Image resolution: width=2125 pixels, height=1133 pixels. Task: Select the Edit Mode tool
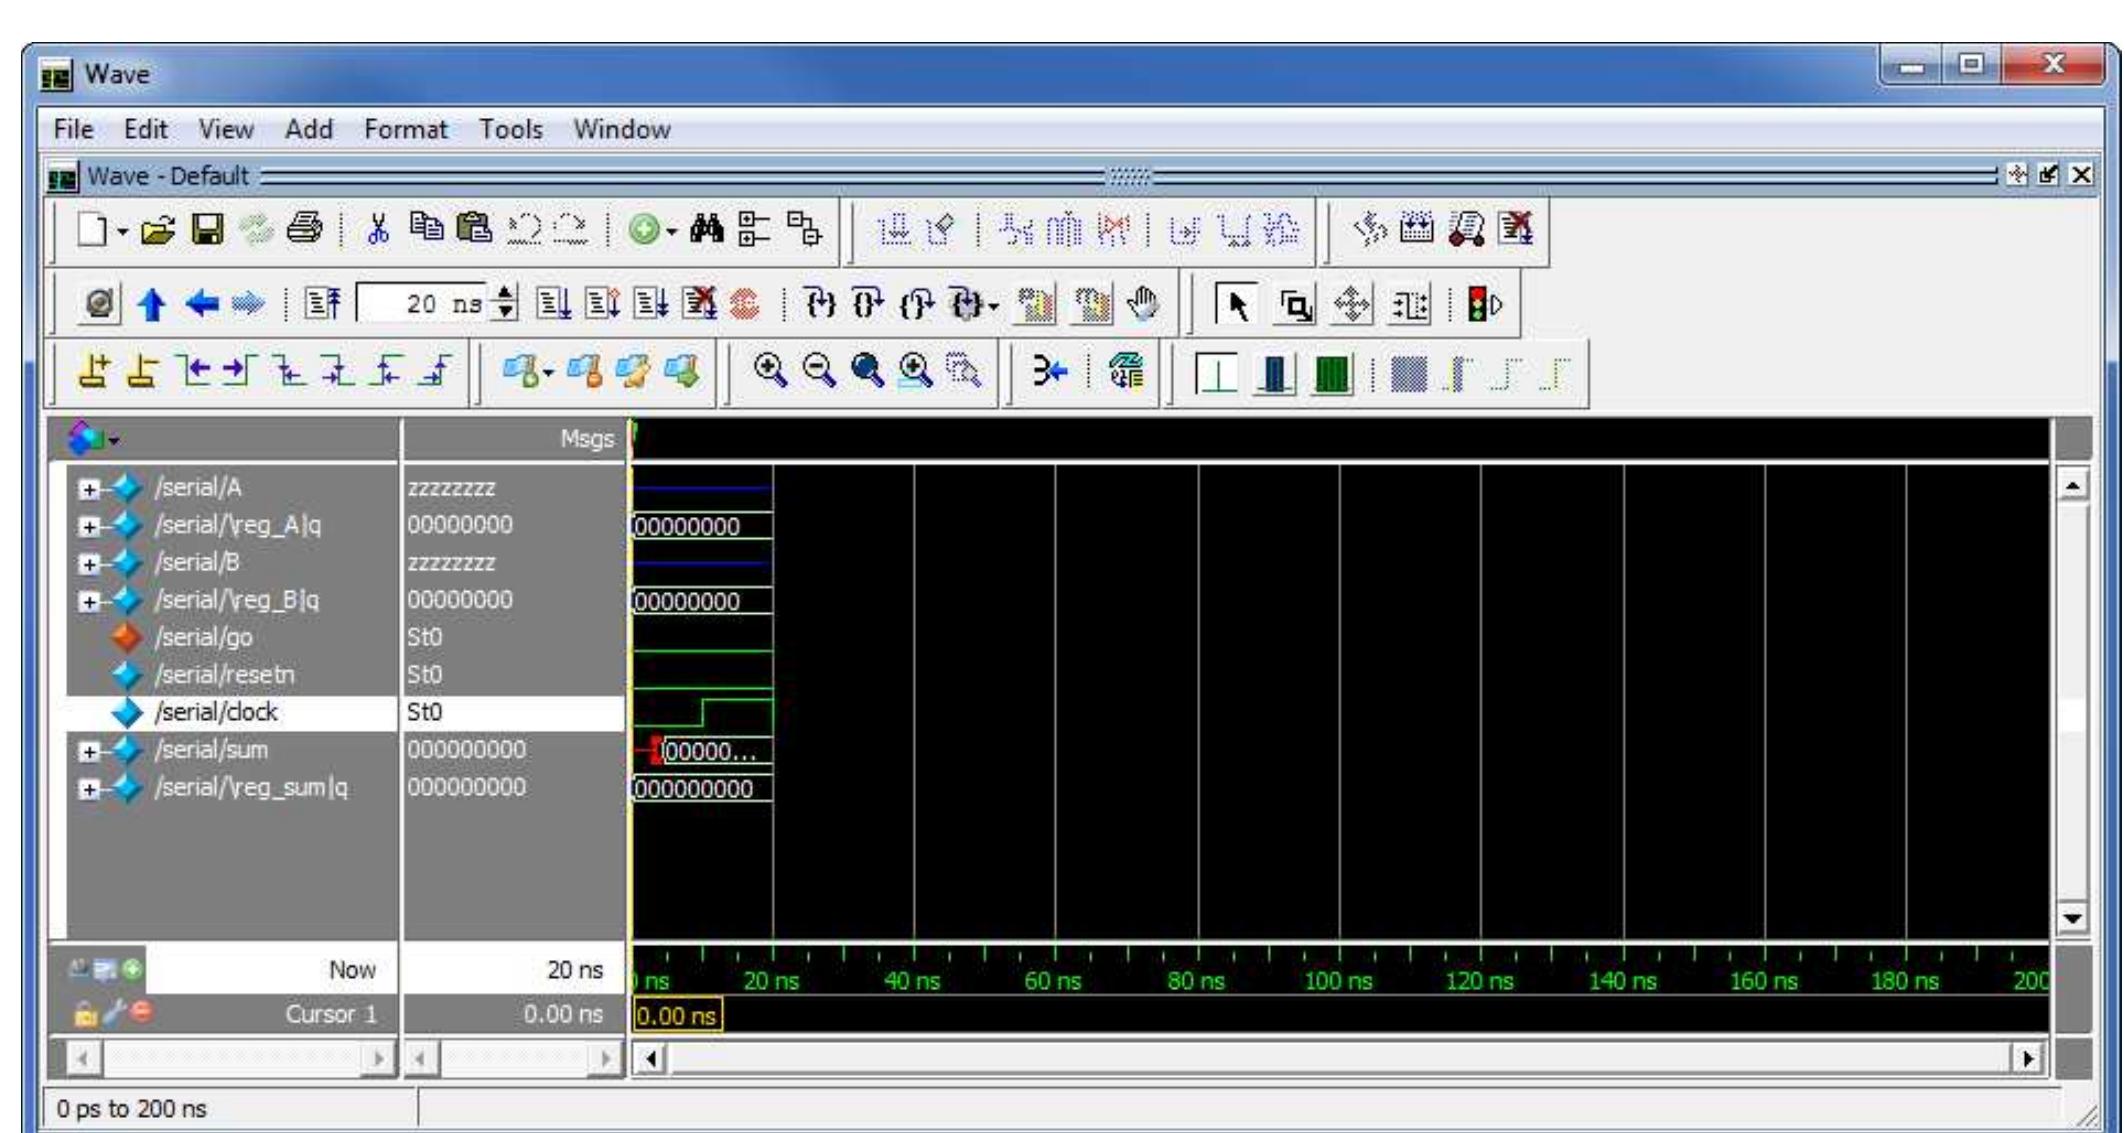click(x=1409, y=305)
